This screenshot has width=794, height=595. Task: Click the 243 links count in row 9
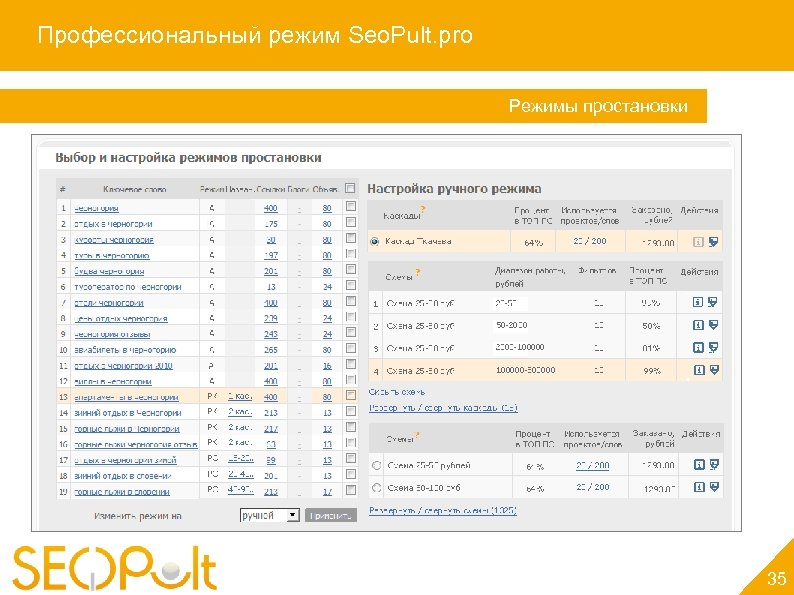(271, 334)
